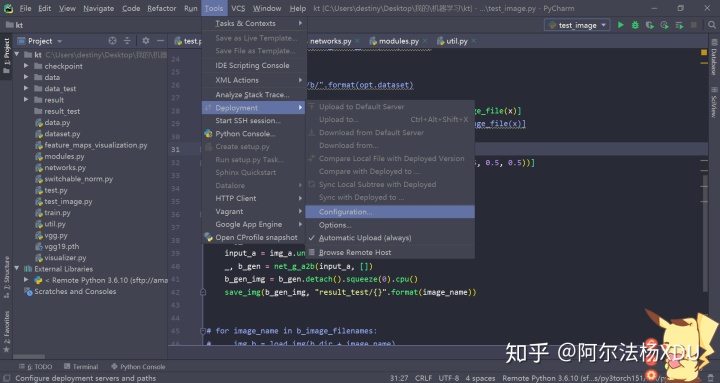Open the HTTP Client submenu

pos(254,198)
